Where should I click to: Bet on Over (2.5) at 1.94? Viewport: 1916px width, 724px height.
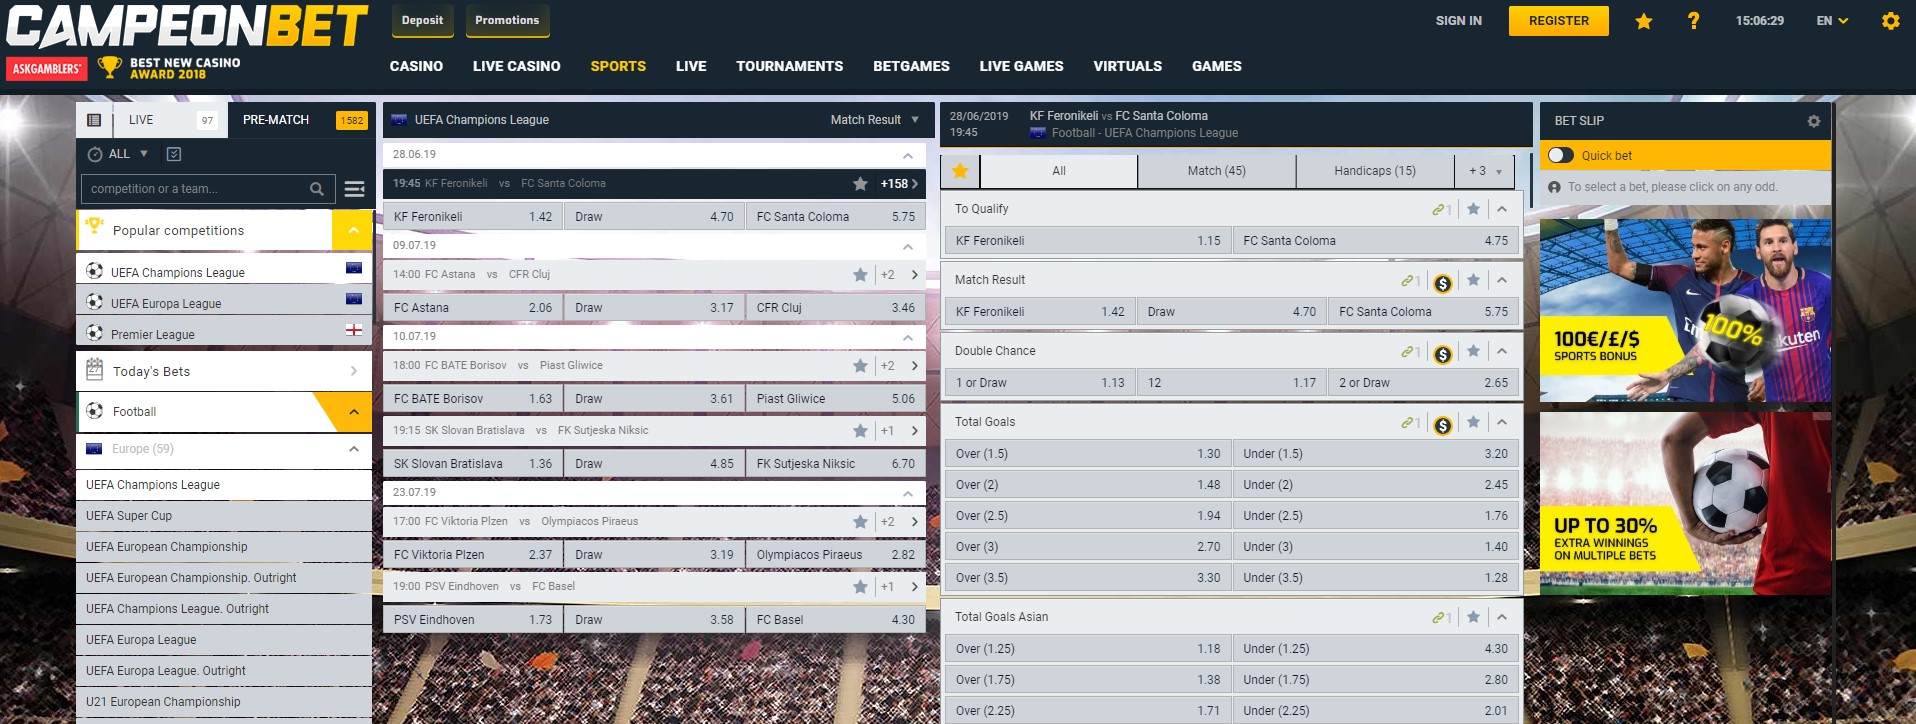tap(1087, 516)
